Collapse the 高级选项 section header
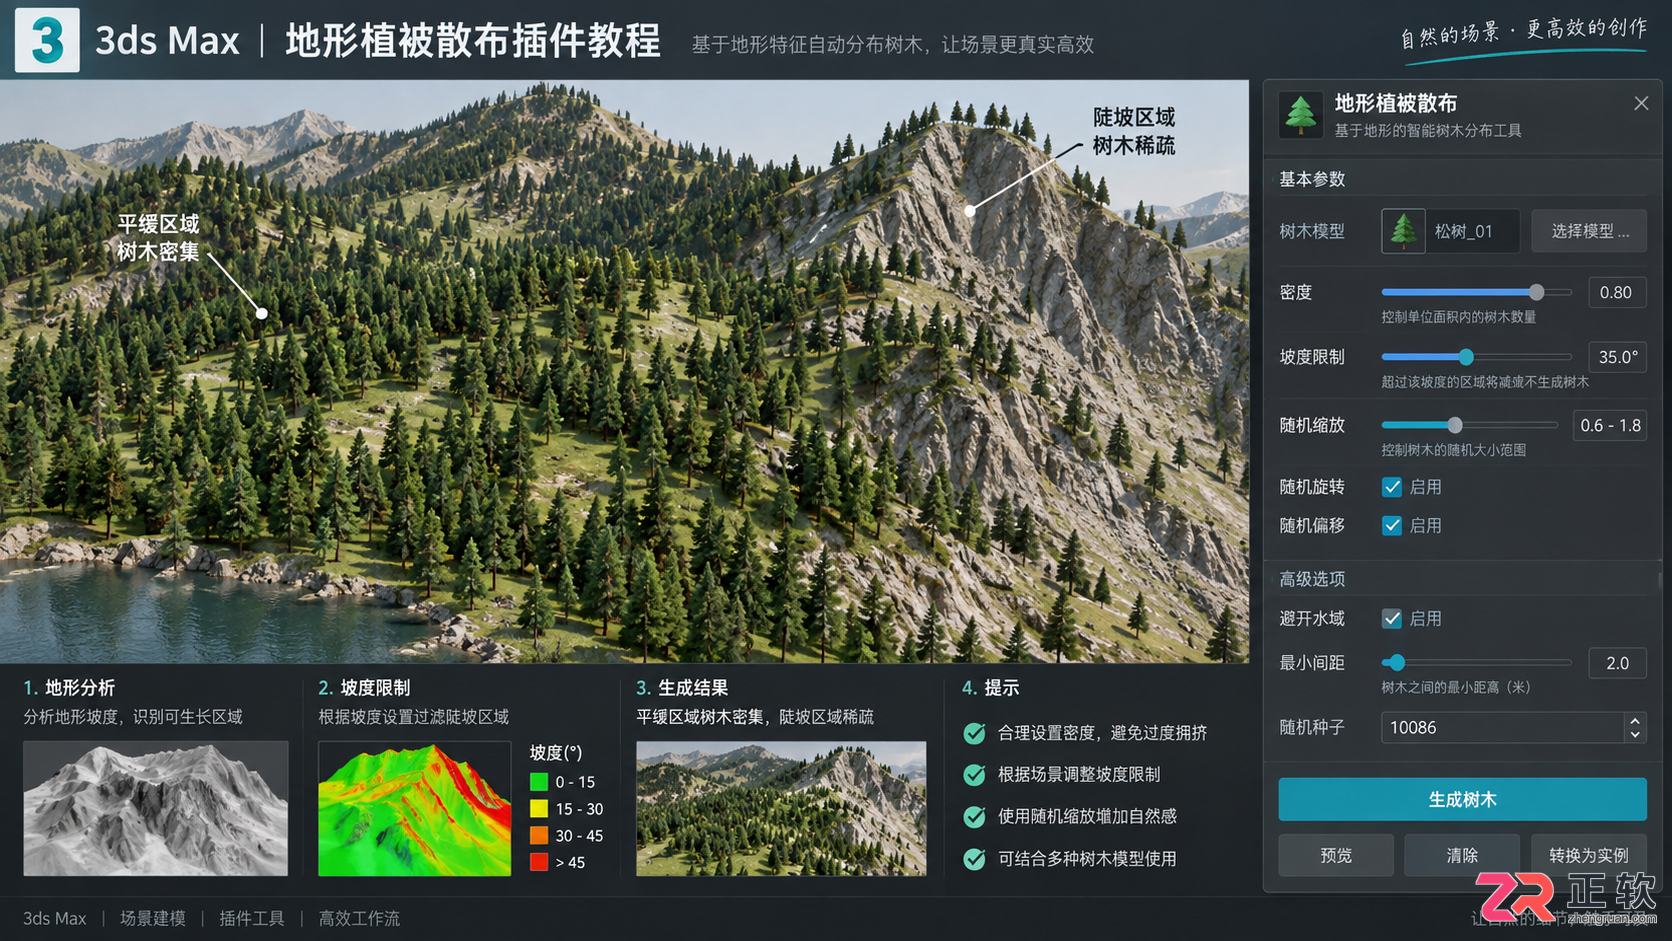 tap(1312, 579)
